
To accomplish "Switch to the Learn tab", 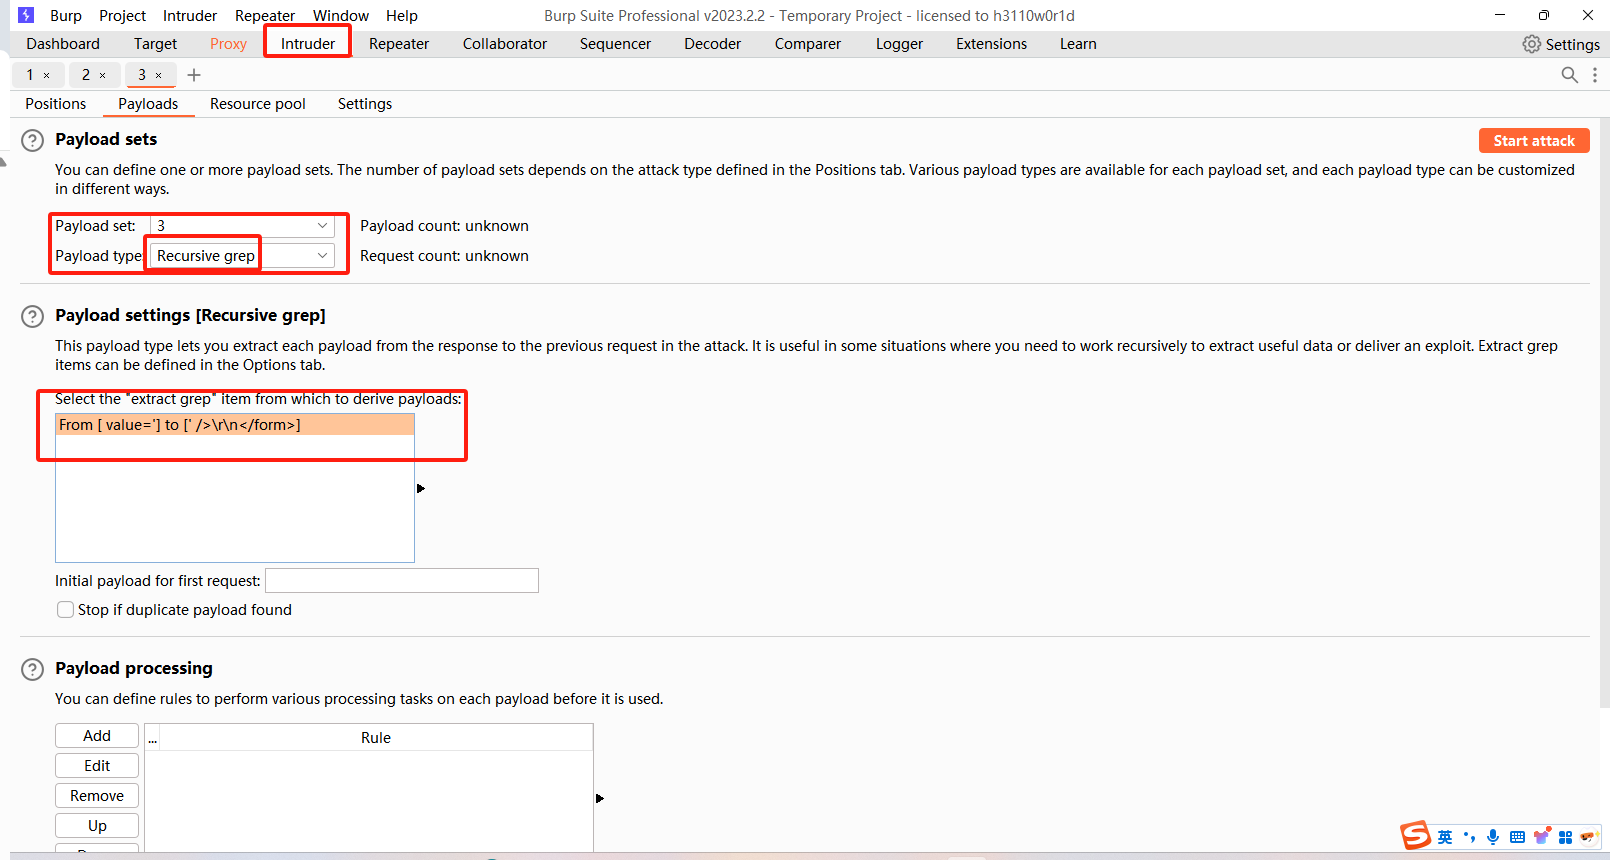I will [1078, 44].
